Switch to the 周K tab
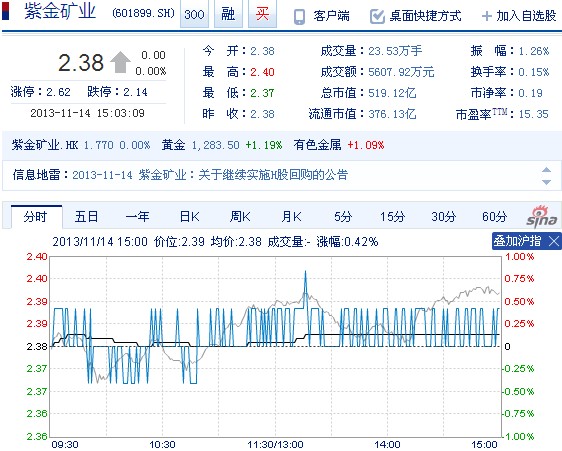The image size is (562, 451). point(240,217)
